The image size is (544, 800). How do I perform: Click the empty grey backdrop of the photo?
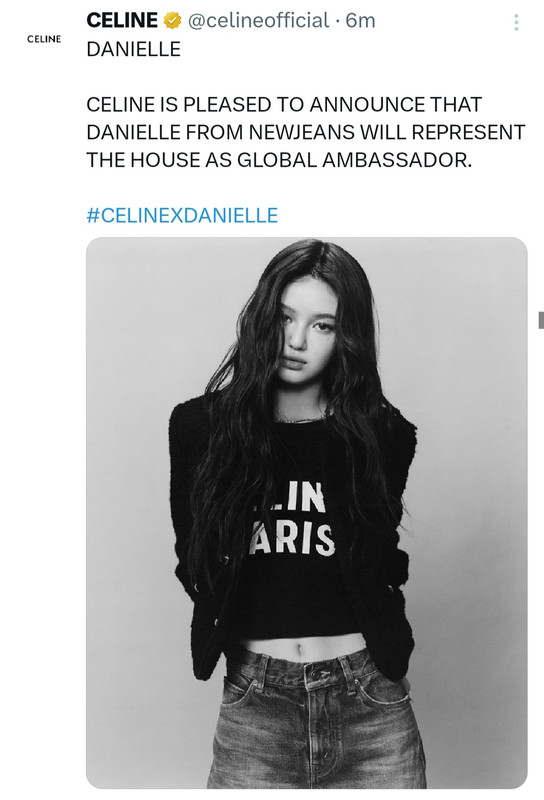(469, 408)
